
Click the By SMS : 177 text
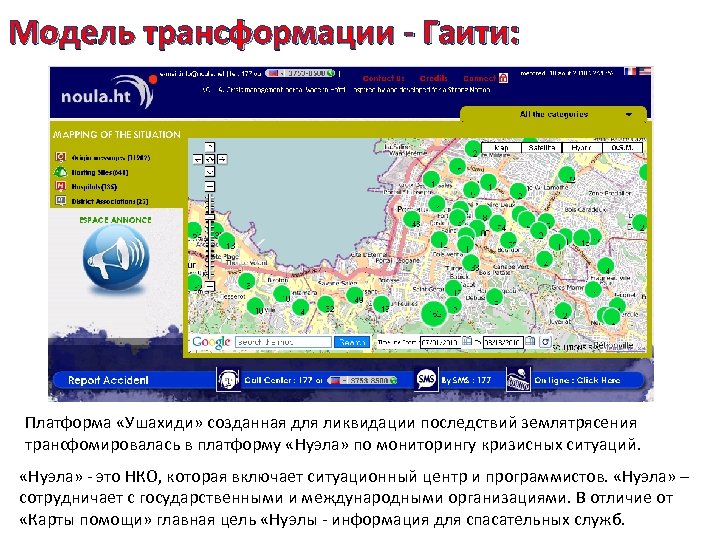click(466, 380)
